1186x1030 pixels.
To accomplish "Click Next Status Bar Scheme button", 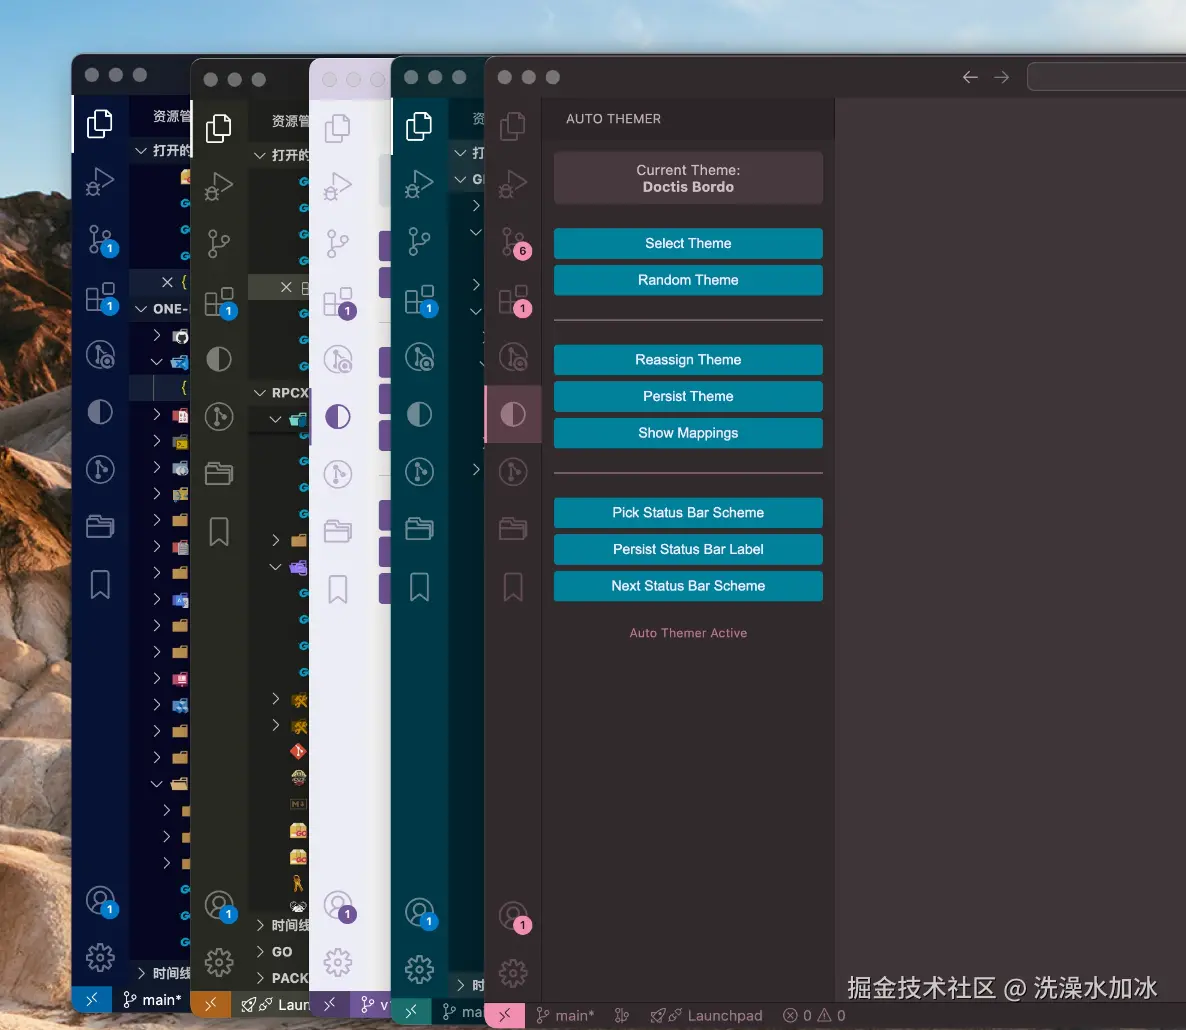I will (x=688, y=586).
